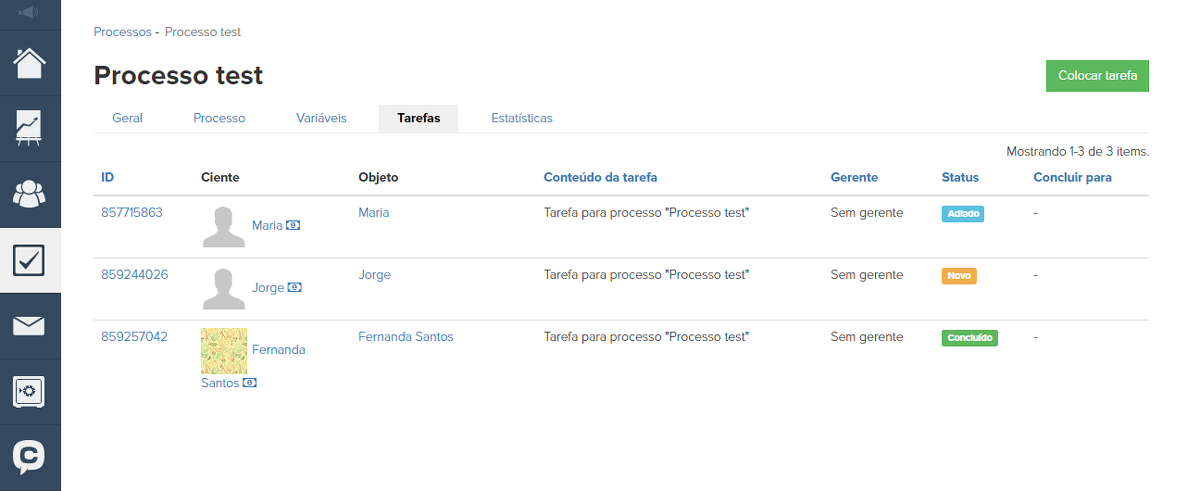1200x491 pixels.
Task: Open the chat bubble icon in sidebar
Action: point(29,457)
